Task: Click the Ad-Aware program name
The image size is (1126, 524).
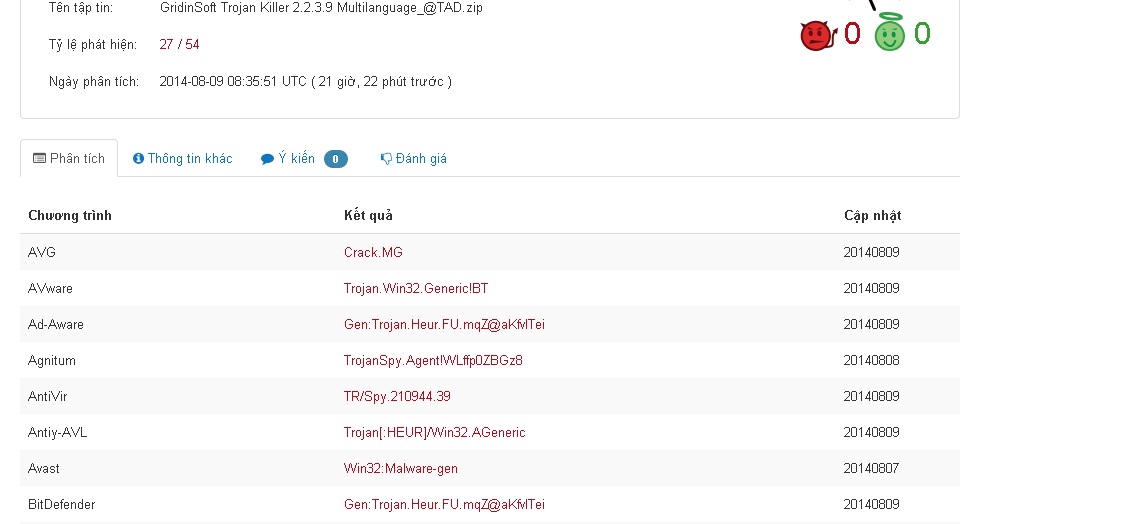Action: 56,324
